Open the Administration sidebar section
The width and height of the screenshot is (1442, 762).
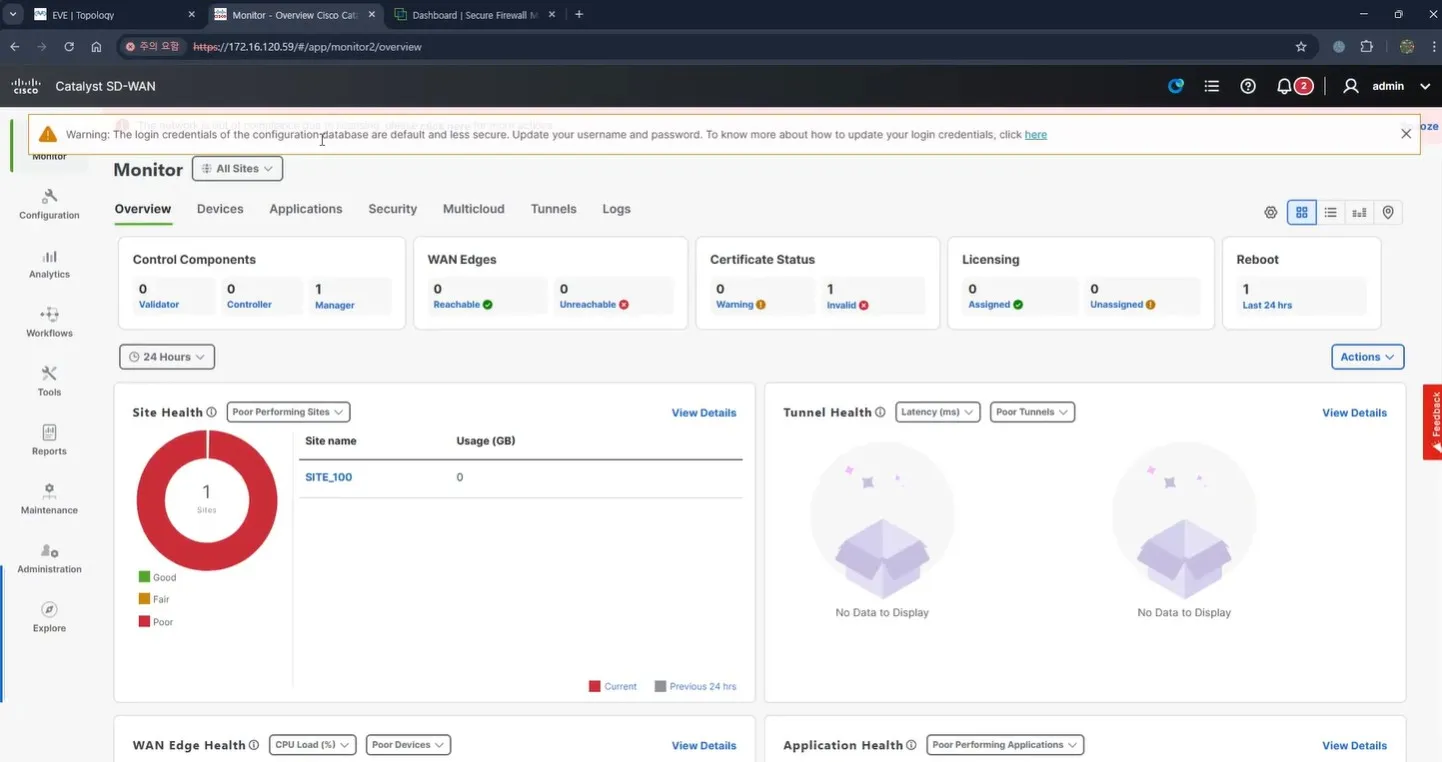[x=49, y=558]
